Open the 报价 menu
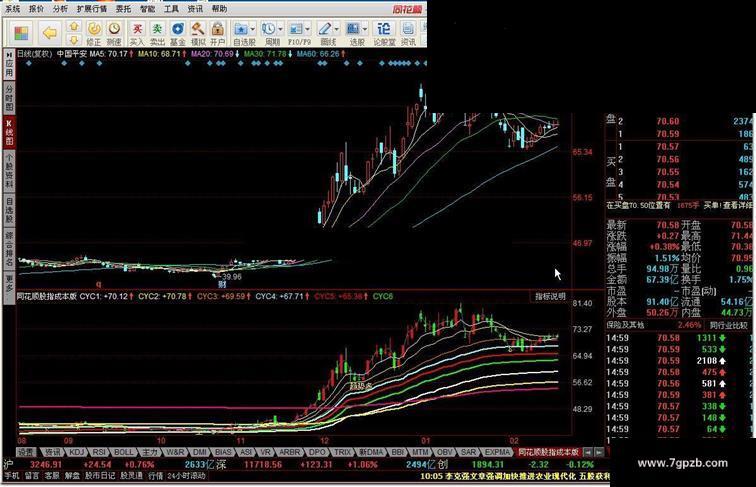 click(36, 9)
